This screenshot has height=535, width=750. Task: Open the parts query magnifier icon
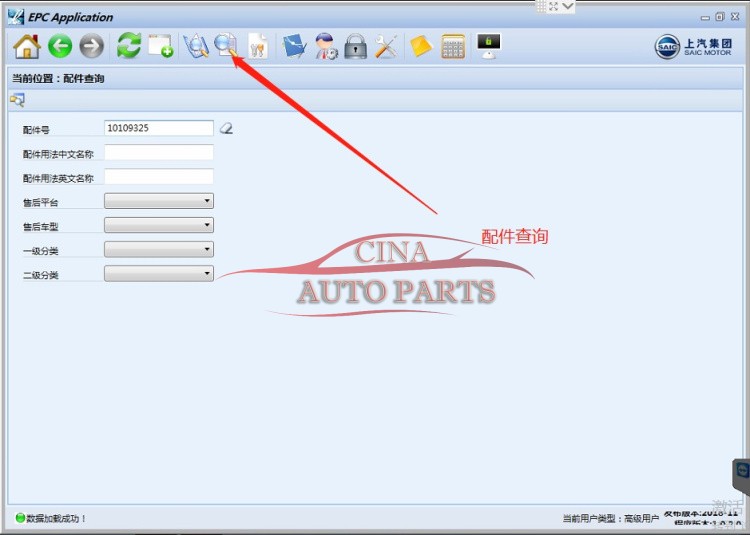(227, 46)
